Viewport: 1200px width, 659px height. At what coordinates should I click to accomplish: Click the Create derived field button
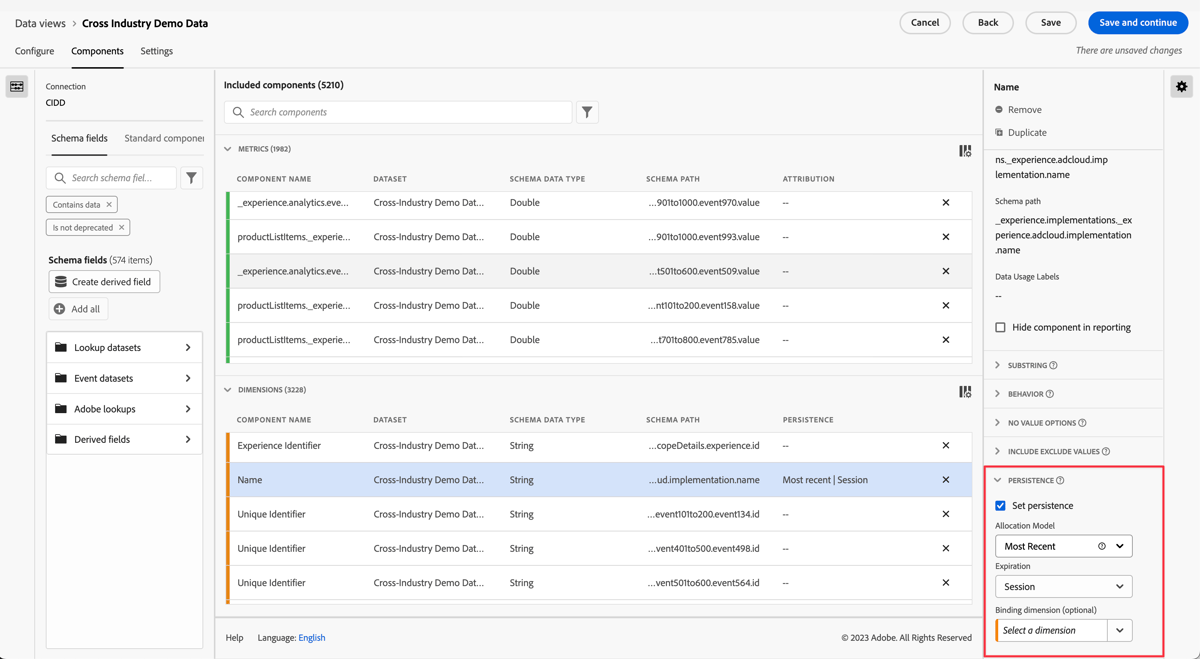point(104,281)
